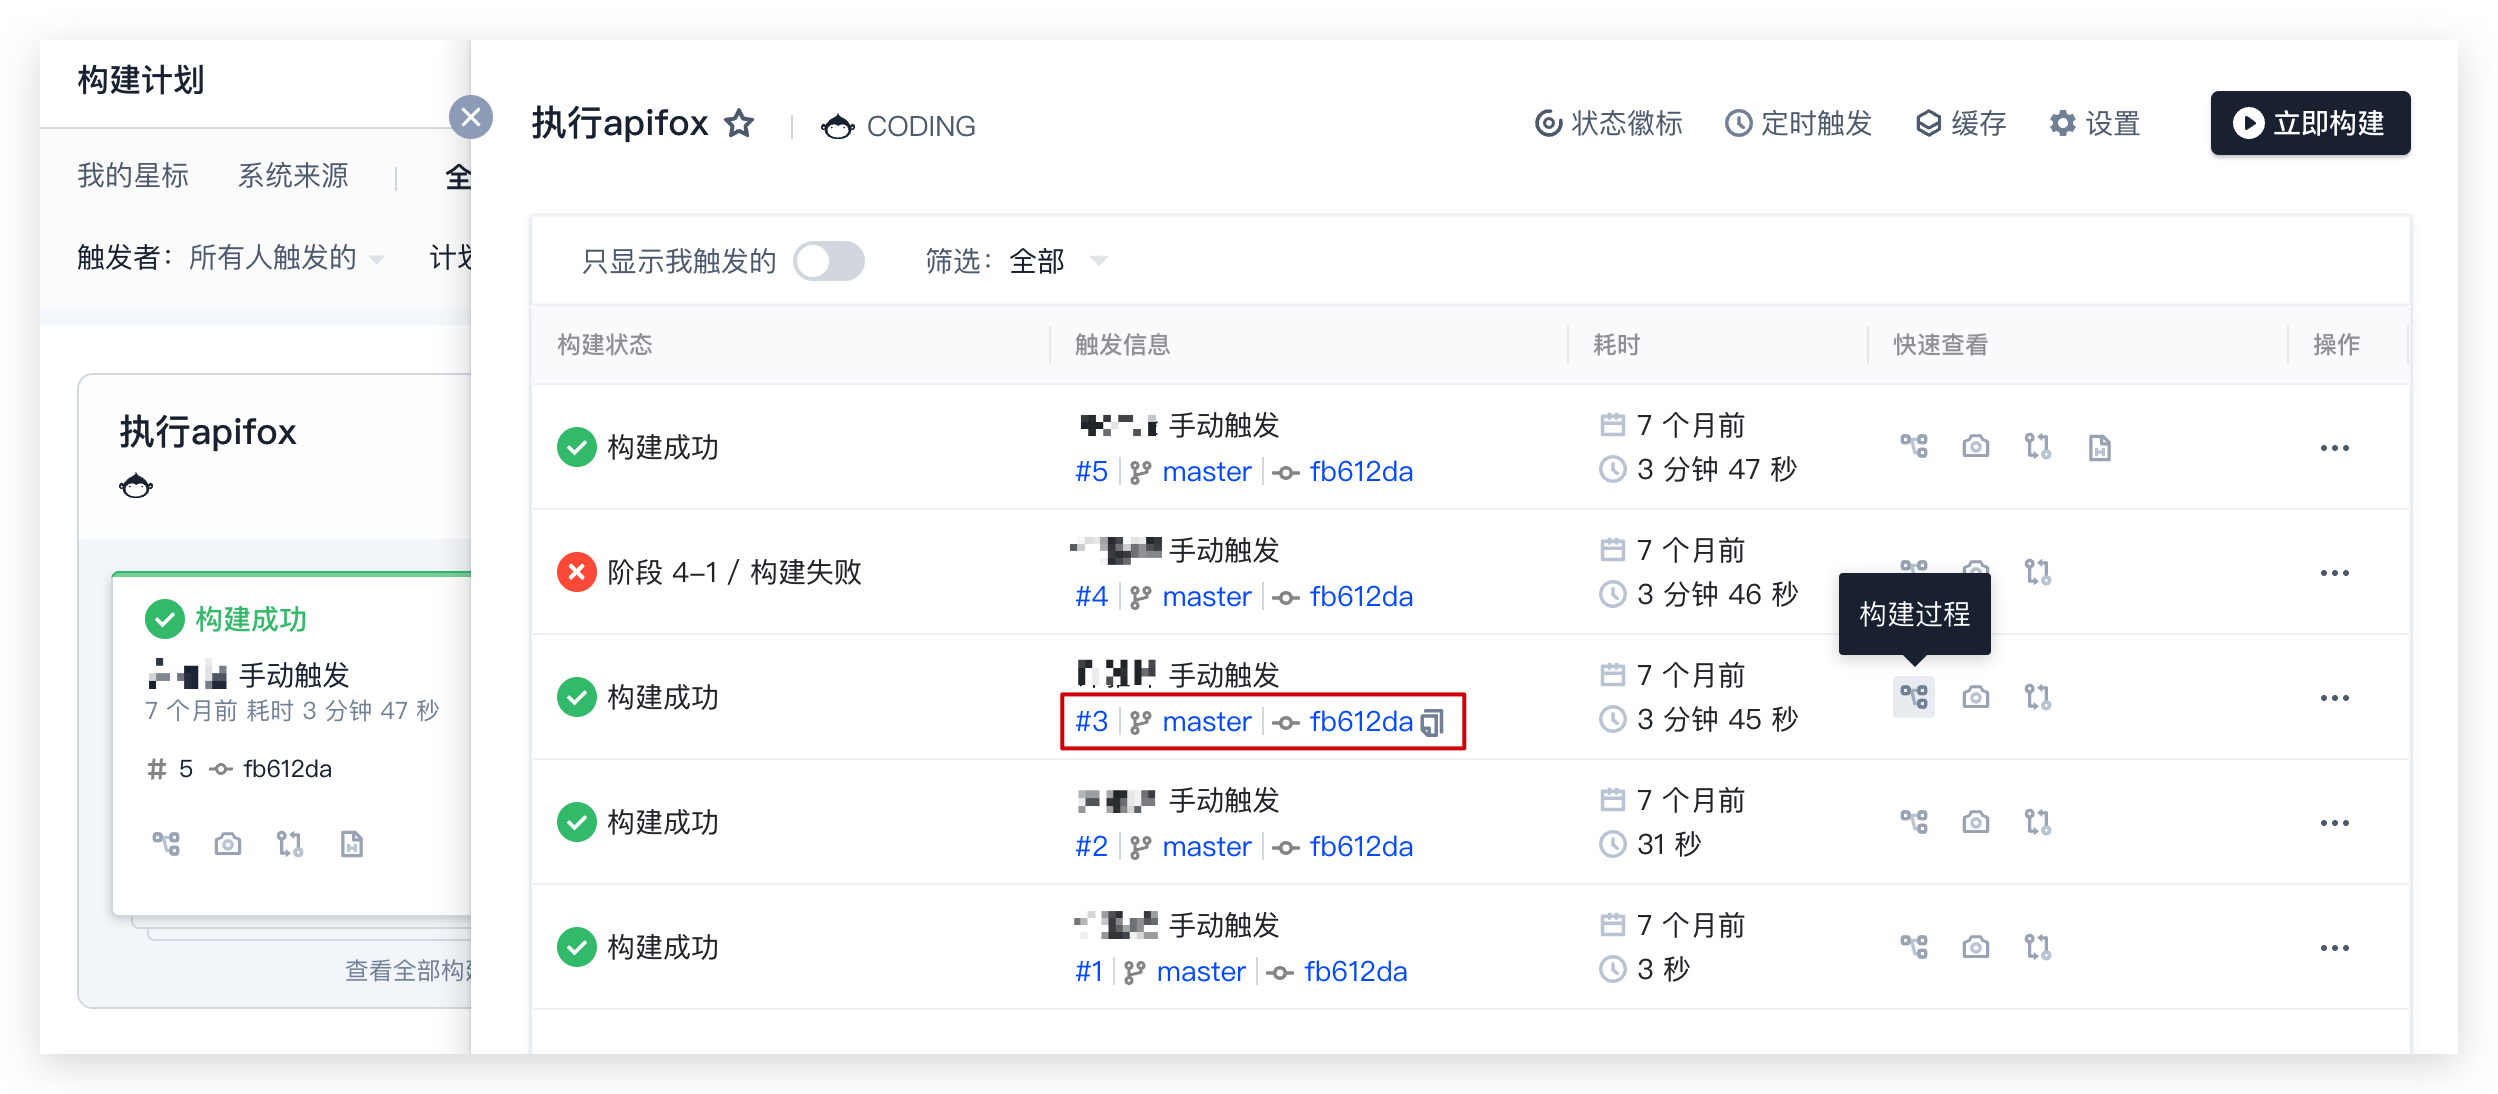
Task: Open build number link #2
Action: (x=1091, y=846)
